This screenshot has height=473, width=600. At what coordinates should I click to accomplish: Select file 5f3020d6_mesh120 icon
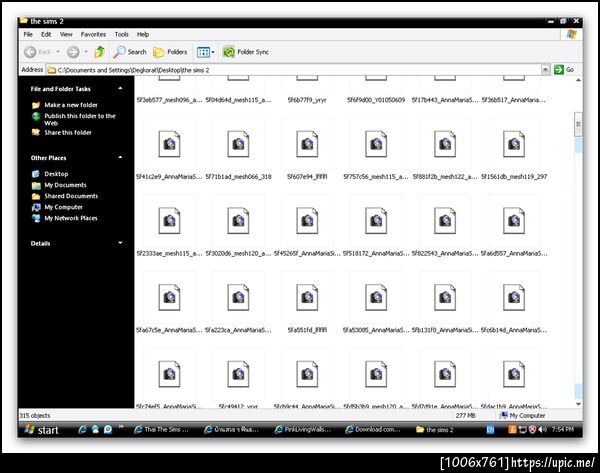(x=238, y=220)
